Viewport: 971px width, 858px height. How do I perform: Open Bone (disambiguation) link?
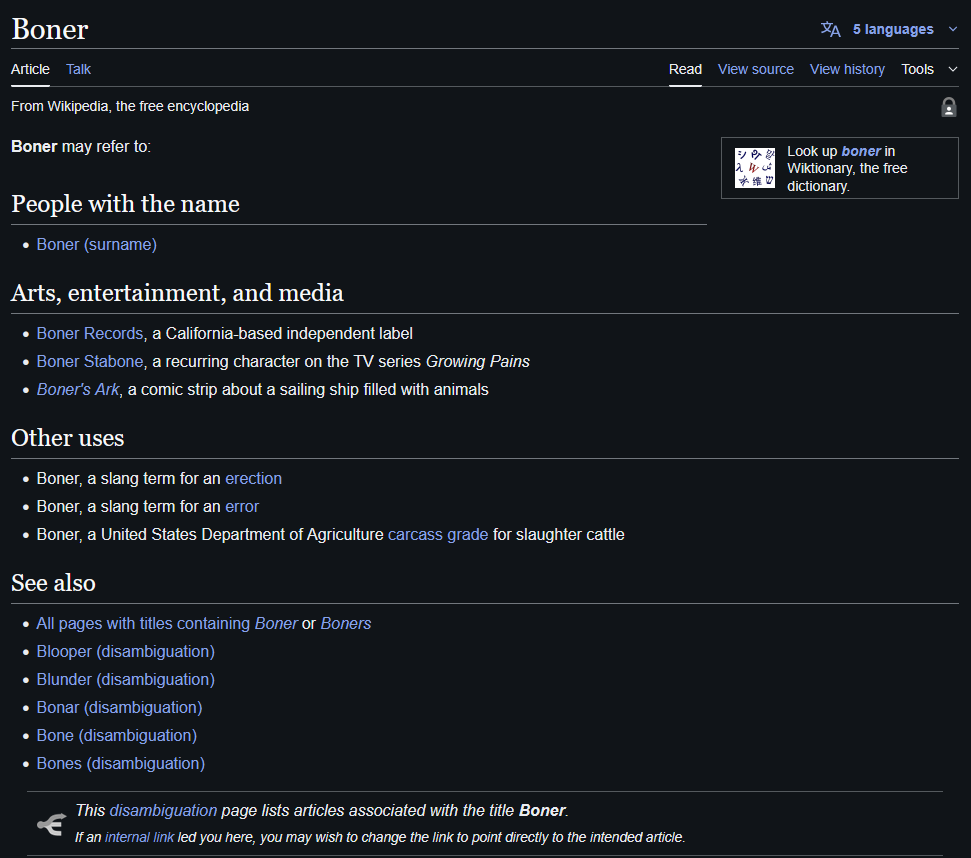[116, 735]
